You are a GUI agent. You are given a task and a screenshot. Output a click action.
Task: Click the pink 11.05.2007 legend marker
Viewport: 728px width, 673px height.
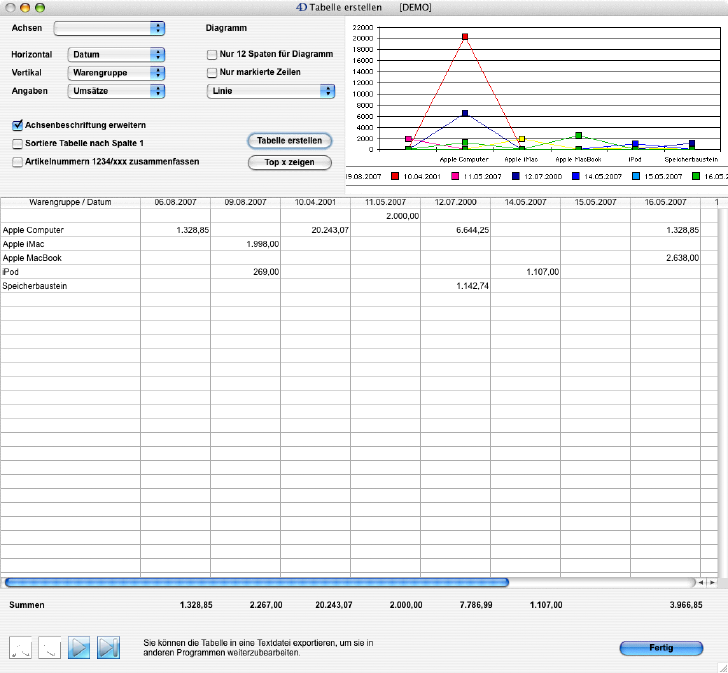tap(453, 176)
